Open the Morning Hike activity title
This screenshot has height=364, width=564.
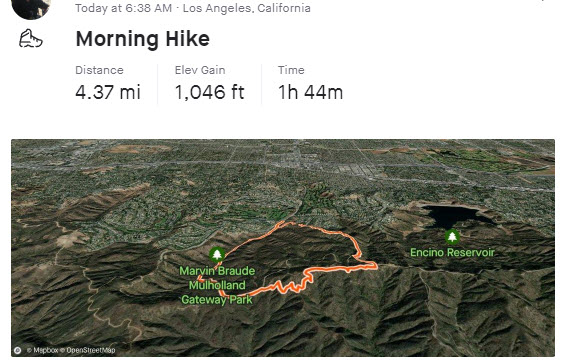tap(142, 39)
